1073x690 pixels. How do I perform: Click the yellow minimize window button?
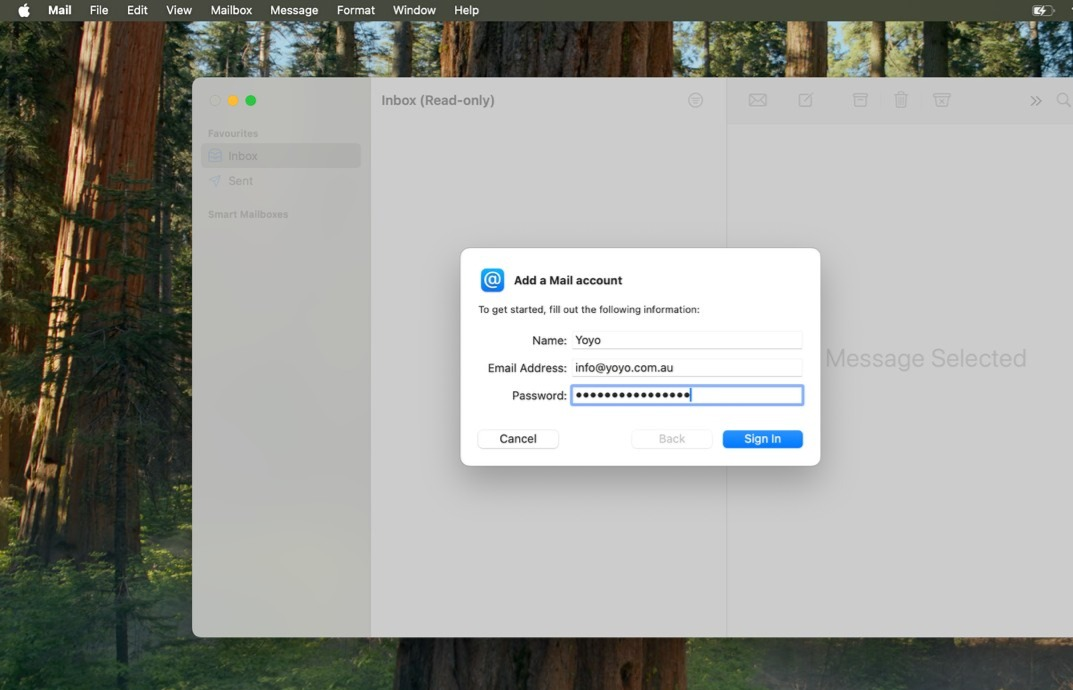233,101
